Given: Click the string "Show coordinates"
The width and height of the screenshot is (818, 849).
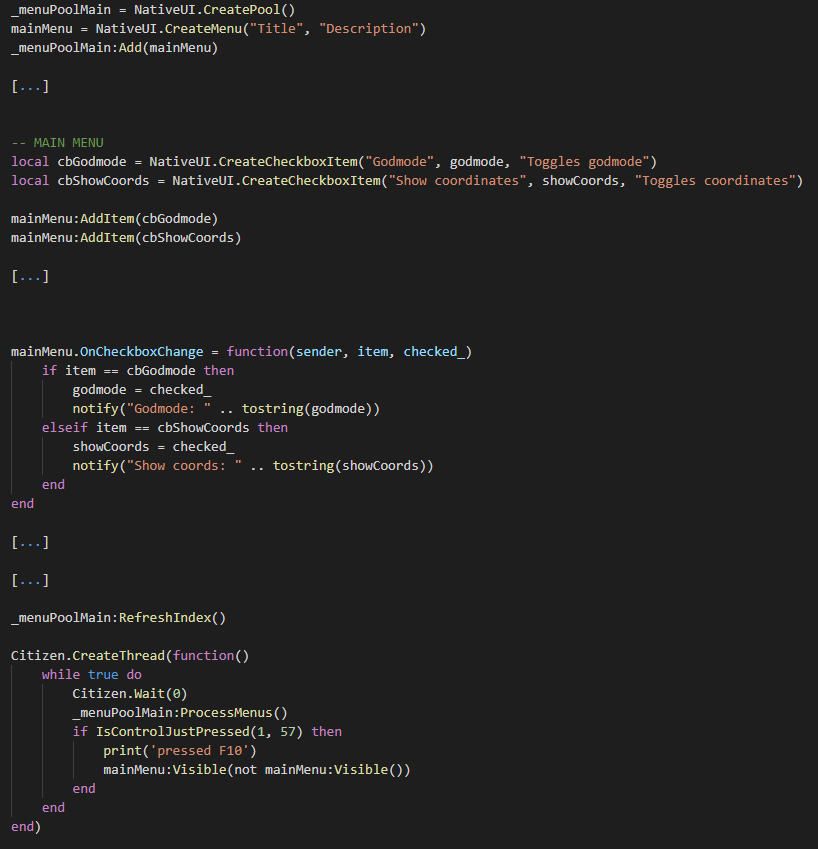Looking at the screenshot, I should coord(457,180).
